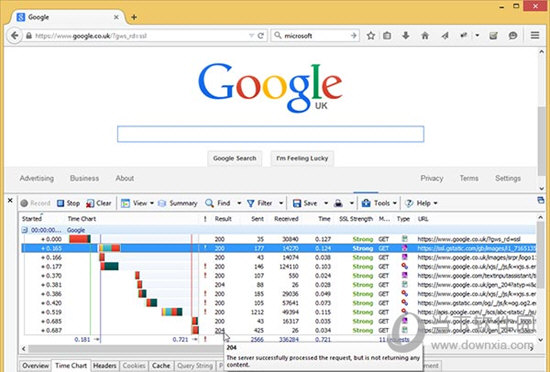Open the Terms footer link

coord(469,178)
